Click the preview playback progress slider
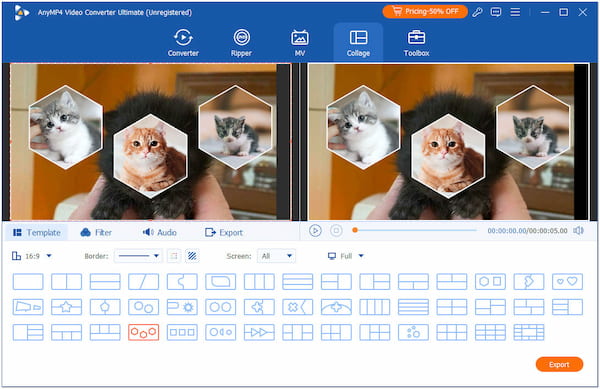The image size is (600, 389). (x=415, y=230)
